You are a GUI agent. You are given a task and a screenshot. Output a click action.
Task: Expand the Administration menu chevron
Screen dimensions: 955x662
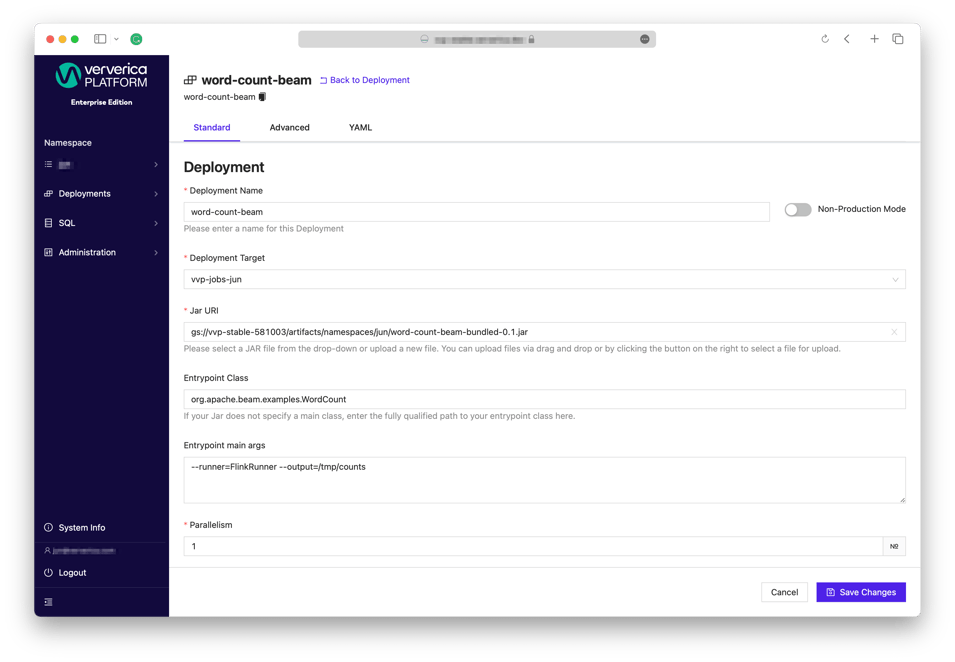(156, 252)
